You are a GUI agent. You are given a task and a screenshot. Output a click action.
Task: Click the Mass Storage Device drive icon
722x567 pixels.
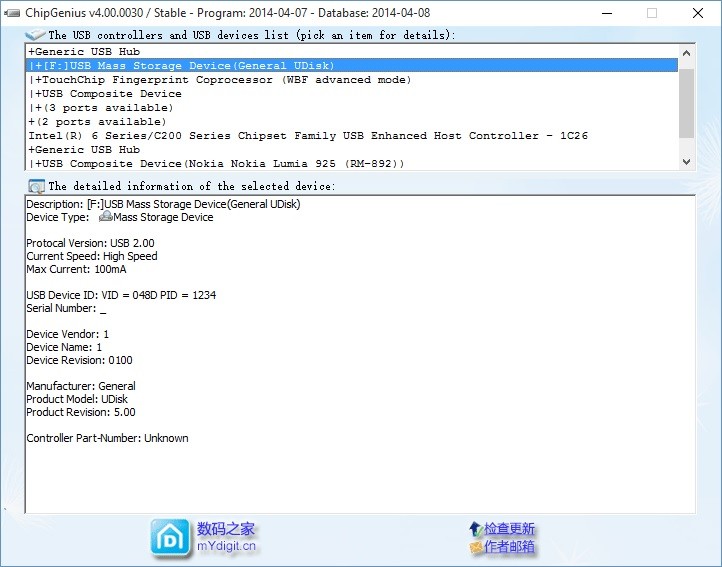pos(105,217)
